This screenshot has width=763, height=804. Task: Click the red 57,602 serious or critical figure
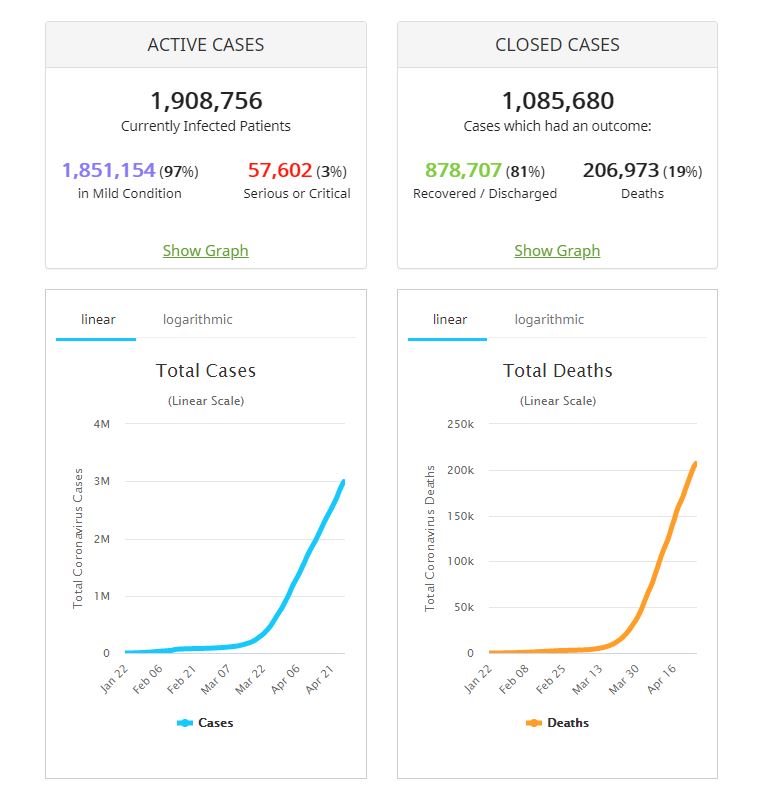pos(280,170)
